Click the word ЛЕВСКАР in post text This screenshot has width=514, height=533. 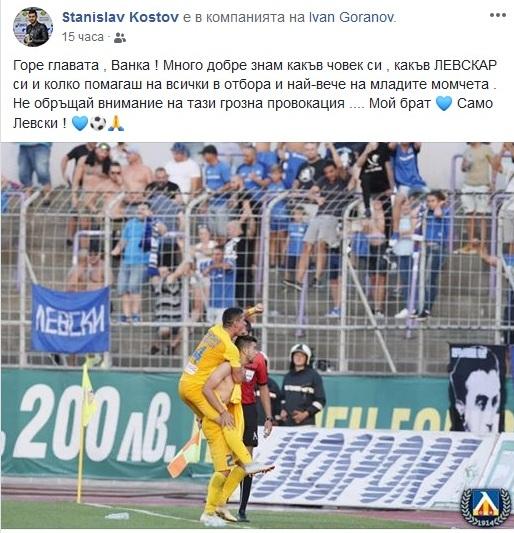pyautogui.click(x=465, y=65)
